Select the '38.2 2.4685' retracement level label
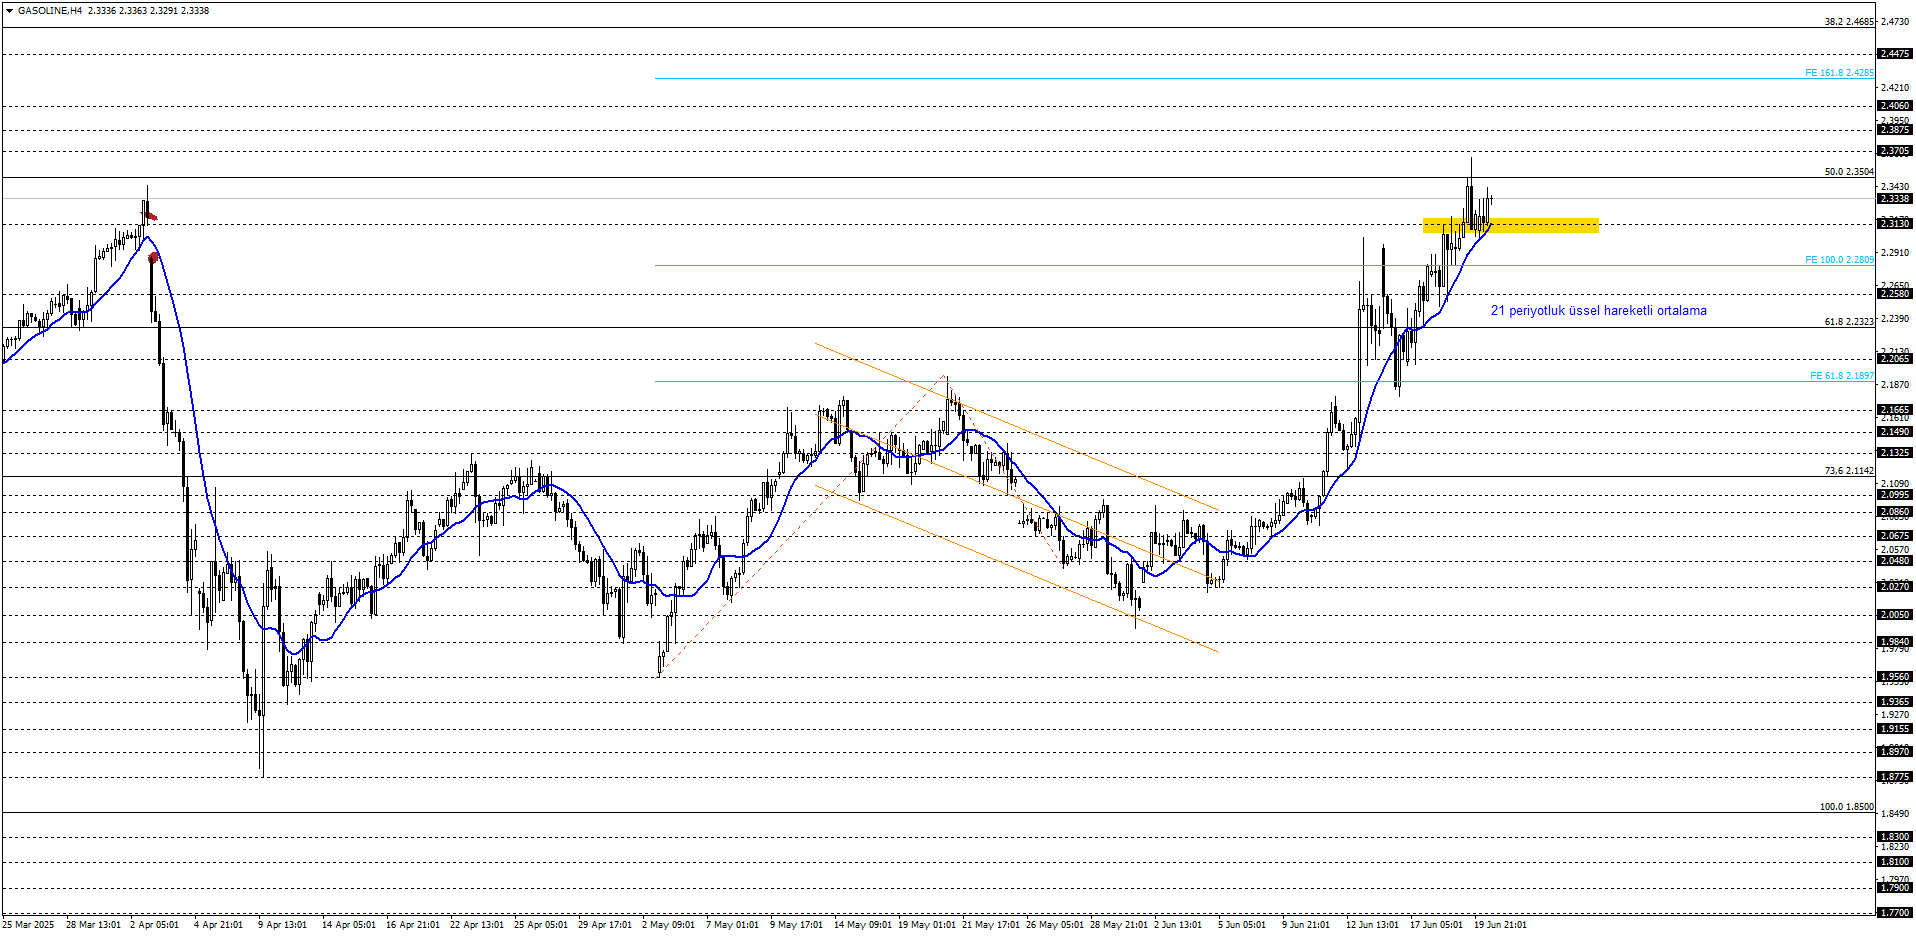 click(x=1849, y=22)
